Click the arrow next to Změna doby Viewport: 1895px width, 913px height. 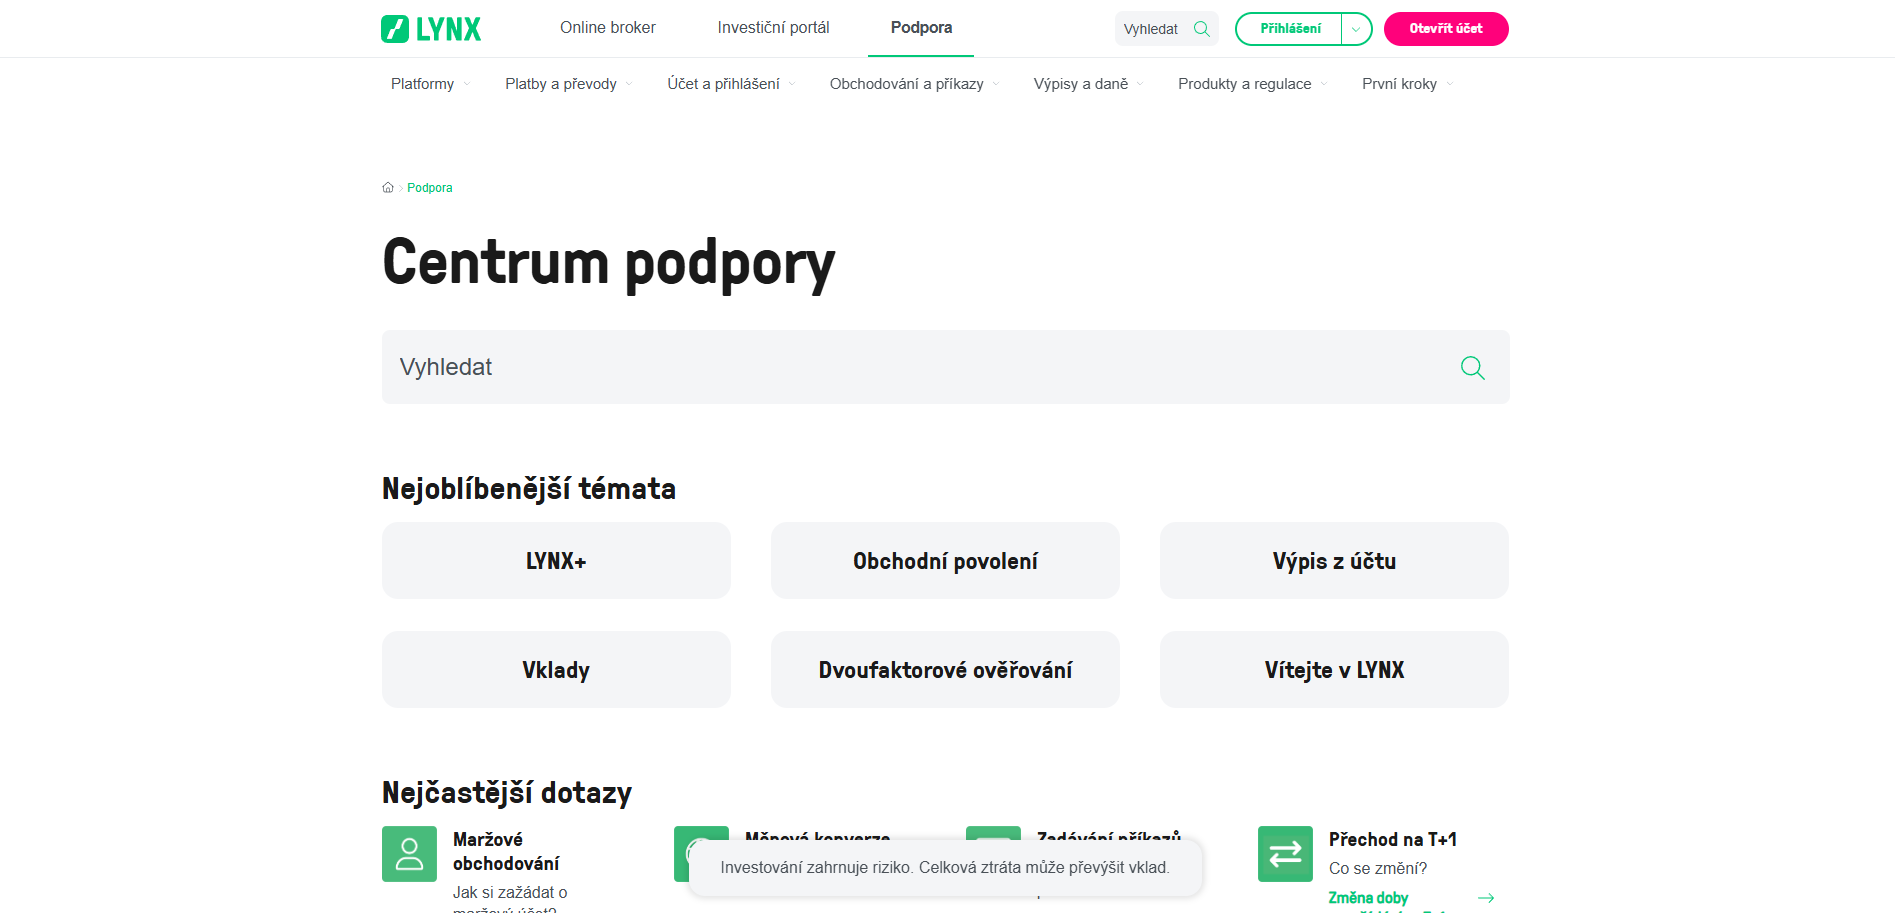click(1486, 898)
